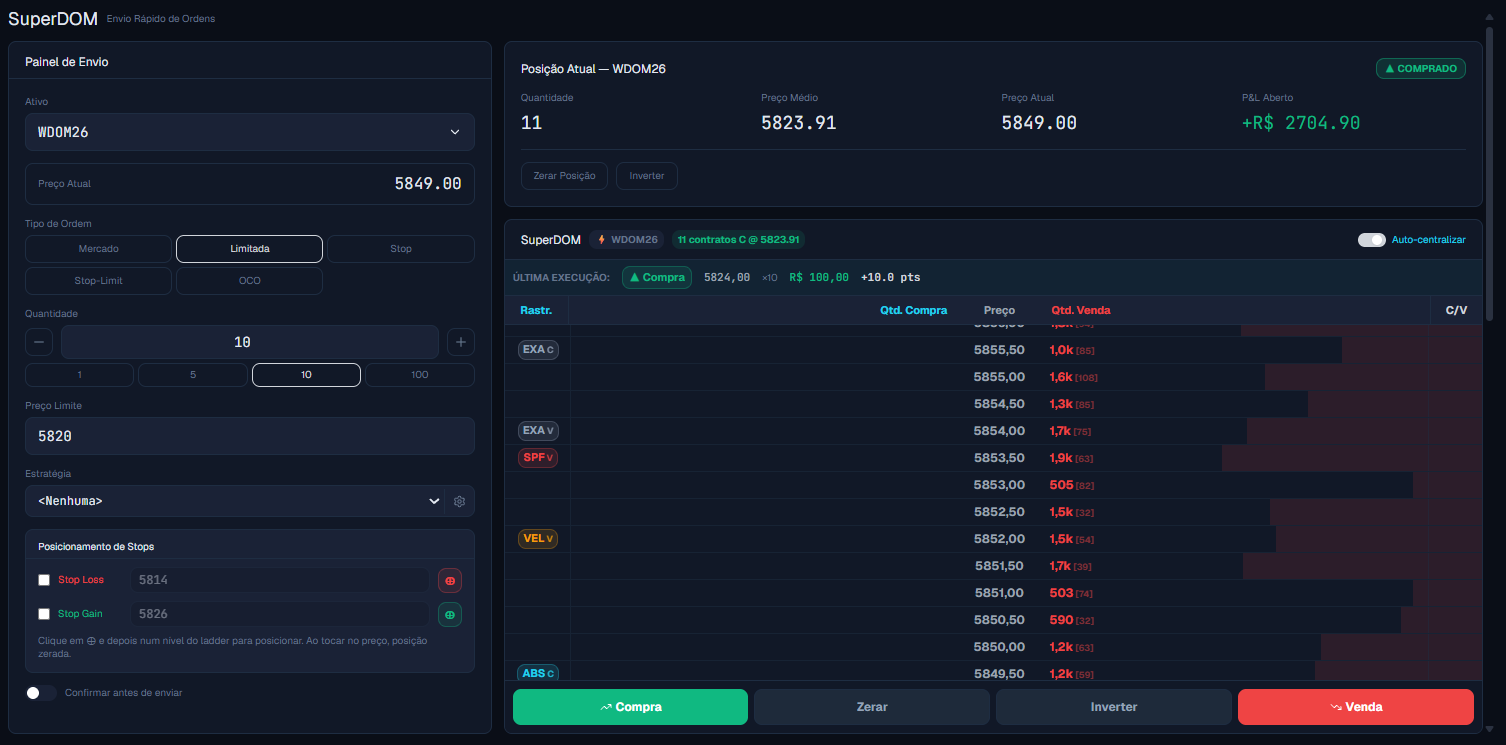Click the Preço Atual 5849.00 display box
The width and height of the screenshot is (1506, 745).
(250, 184)
